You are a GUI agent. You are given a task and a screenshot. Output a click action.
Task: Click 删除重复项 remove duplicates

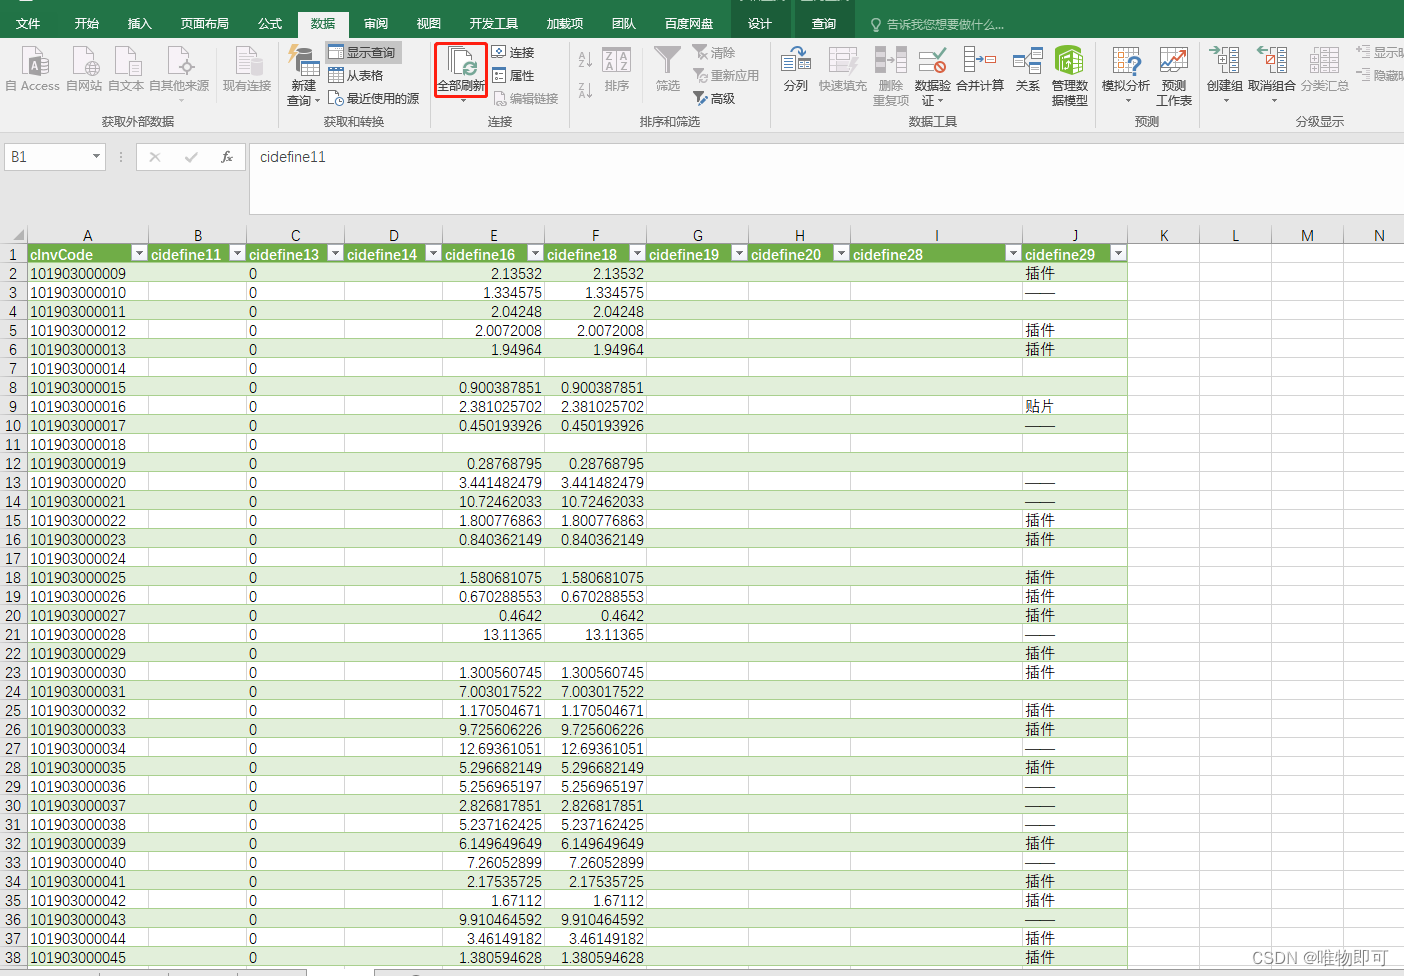891,76
